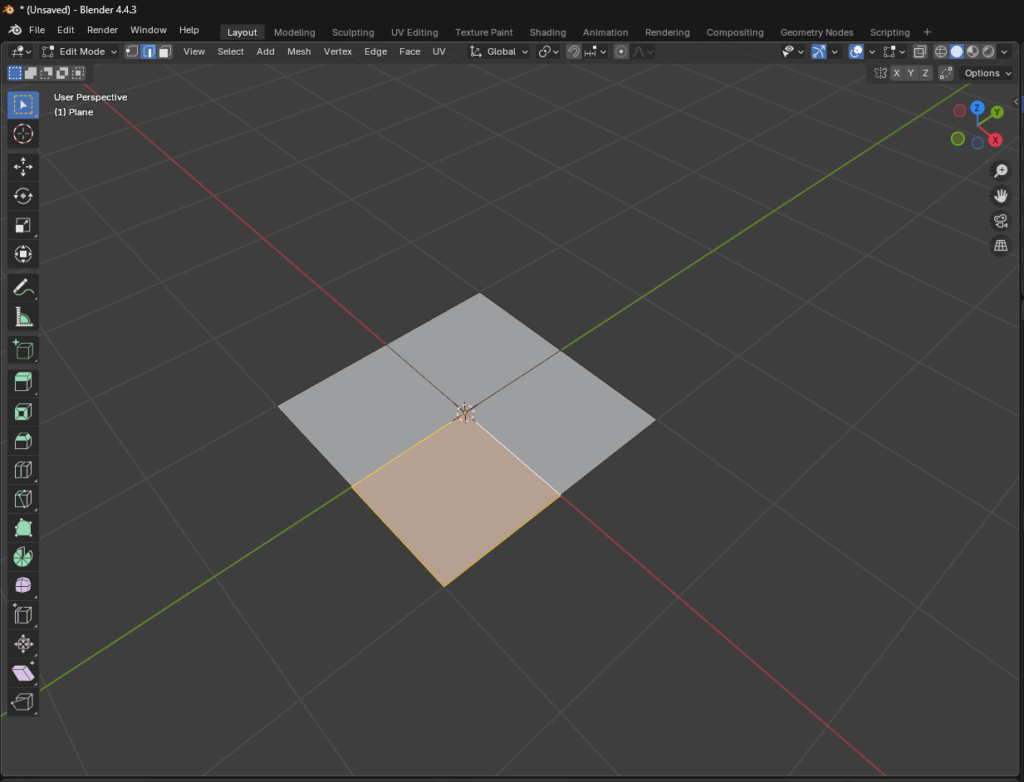
Task: Switch perspective/orthographic view icon
Action: 1000,246
